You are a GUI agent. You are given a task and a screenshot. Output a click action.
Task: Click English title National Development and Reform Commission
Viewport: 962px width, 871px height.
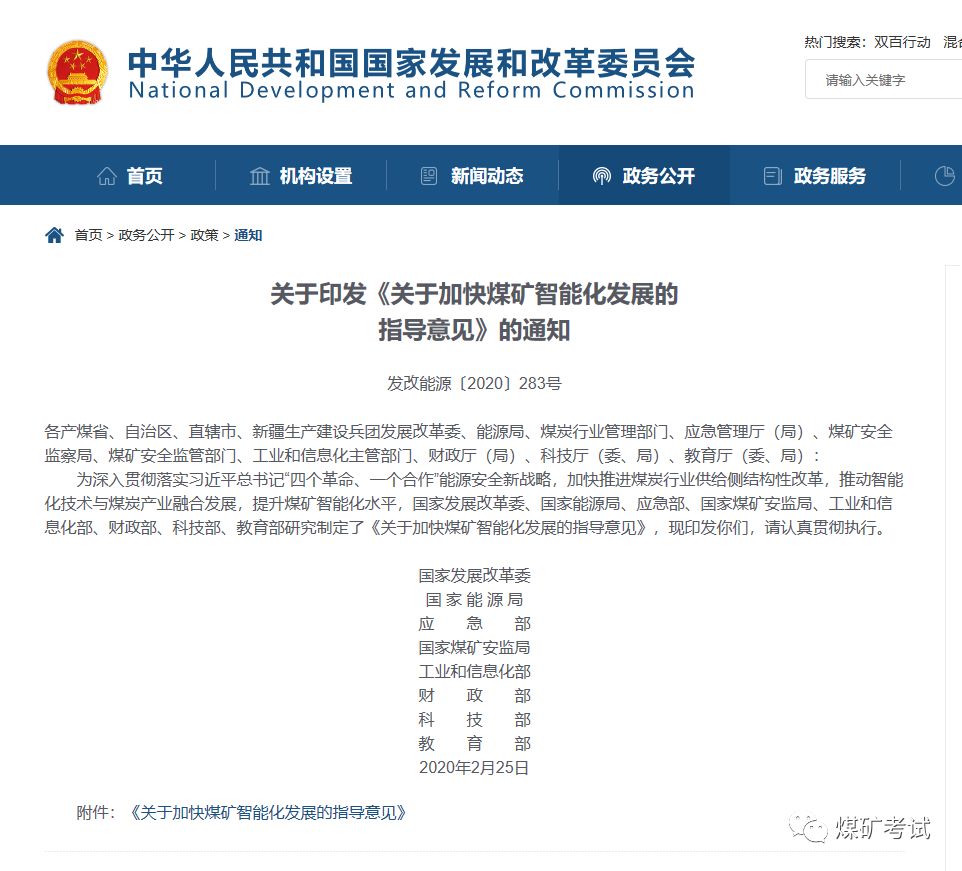tap(411, 90)
